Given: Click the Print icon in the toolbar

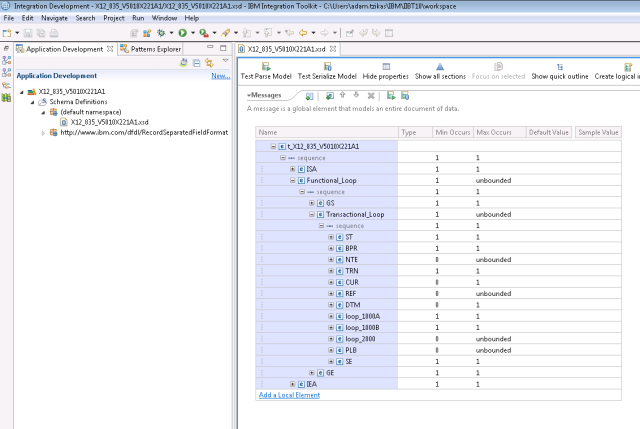Looking at the screenshot, I should (x=54, y=33).
